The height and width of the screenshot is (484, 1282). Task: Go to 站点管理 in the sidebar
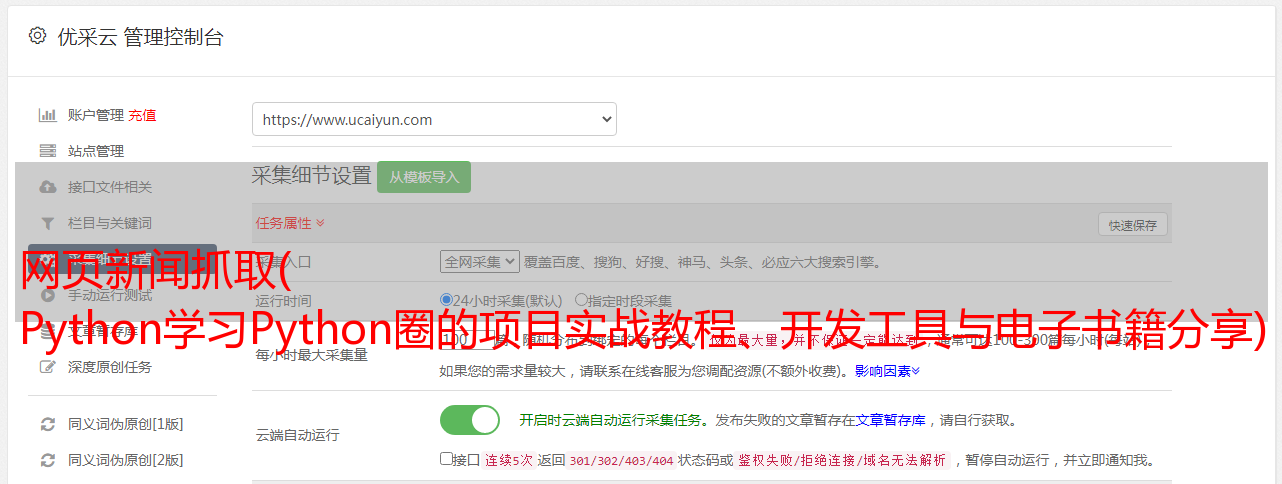tap(96, 151)
